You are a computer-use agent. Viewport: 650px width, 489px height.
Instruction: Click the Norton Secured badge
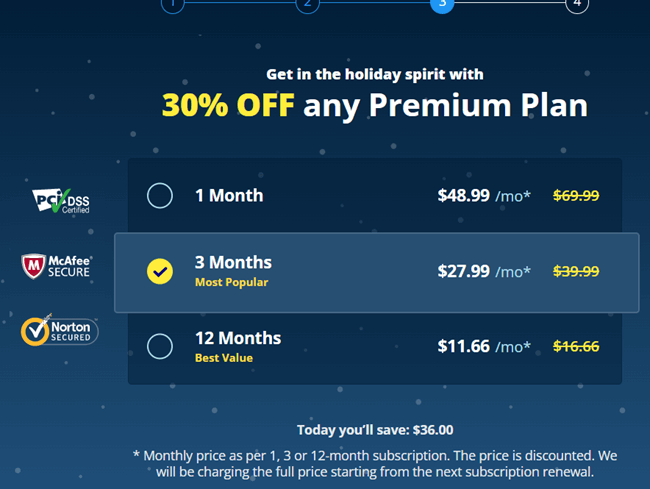click(x=58, y=332)
